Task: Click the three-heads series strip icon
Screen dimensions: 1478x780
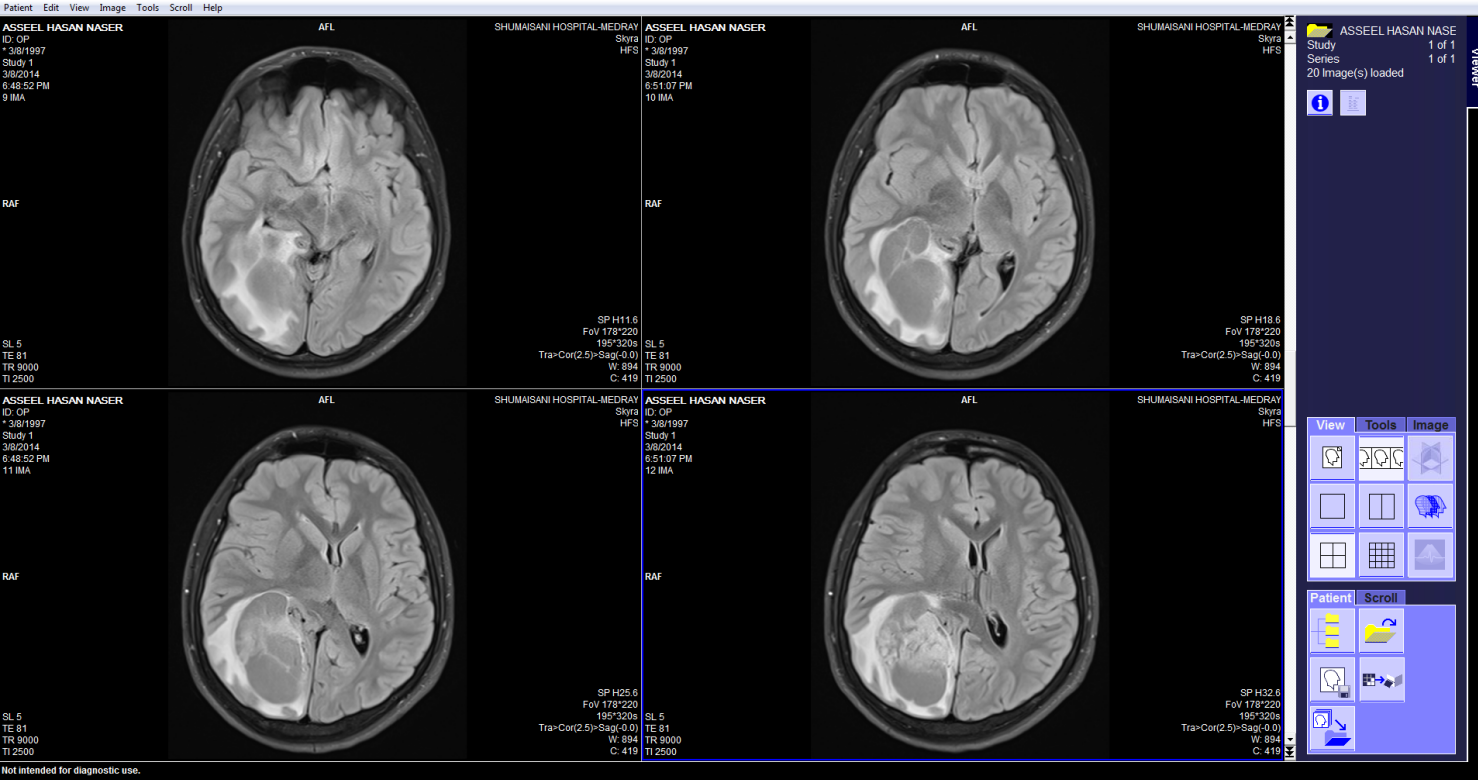Action: point(1381,458)
